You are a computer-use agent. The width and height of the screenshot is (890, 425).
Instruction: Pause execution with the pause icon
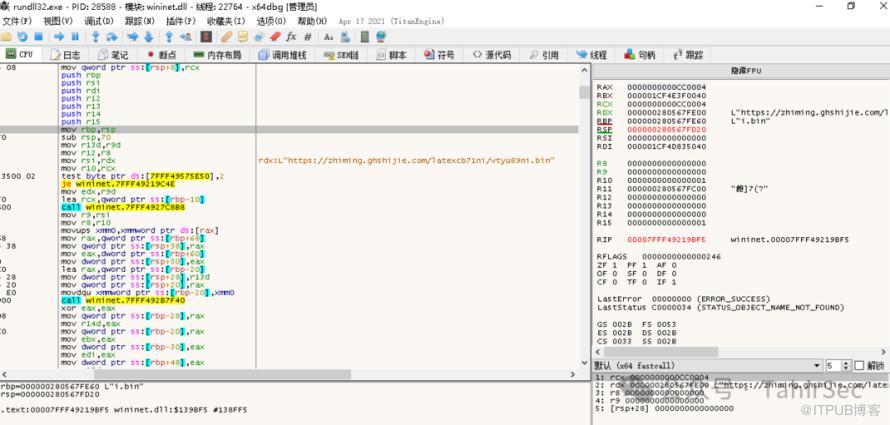tap(75, 37)
